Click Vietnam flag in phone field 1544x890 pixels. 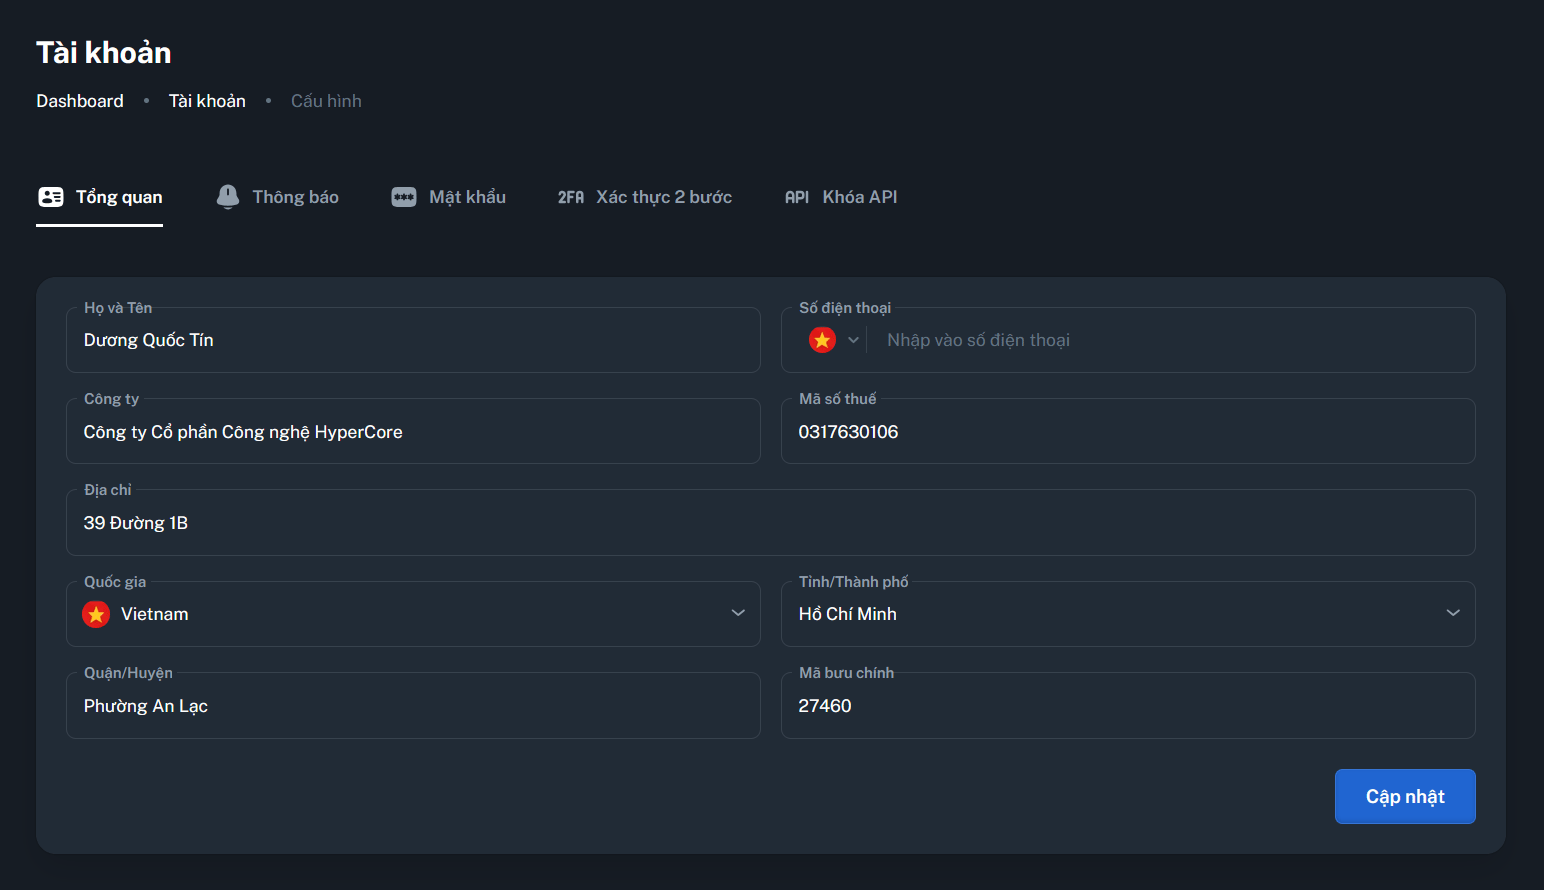coord(822,340)
